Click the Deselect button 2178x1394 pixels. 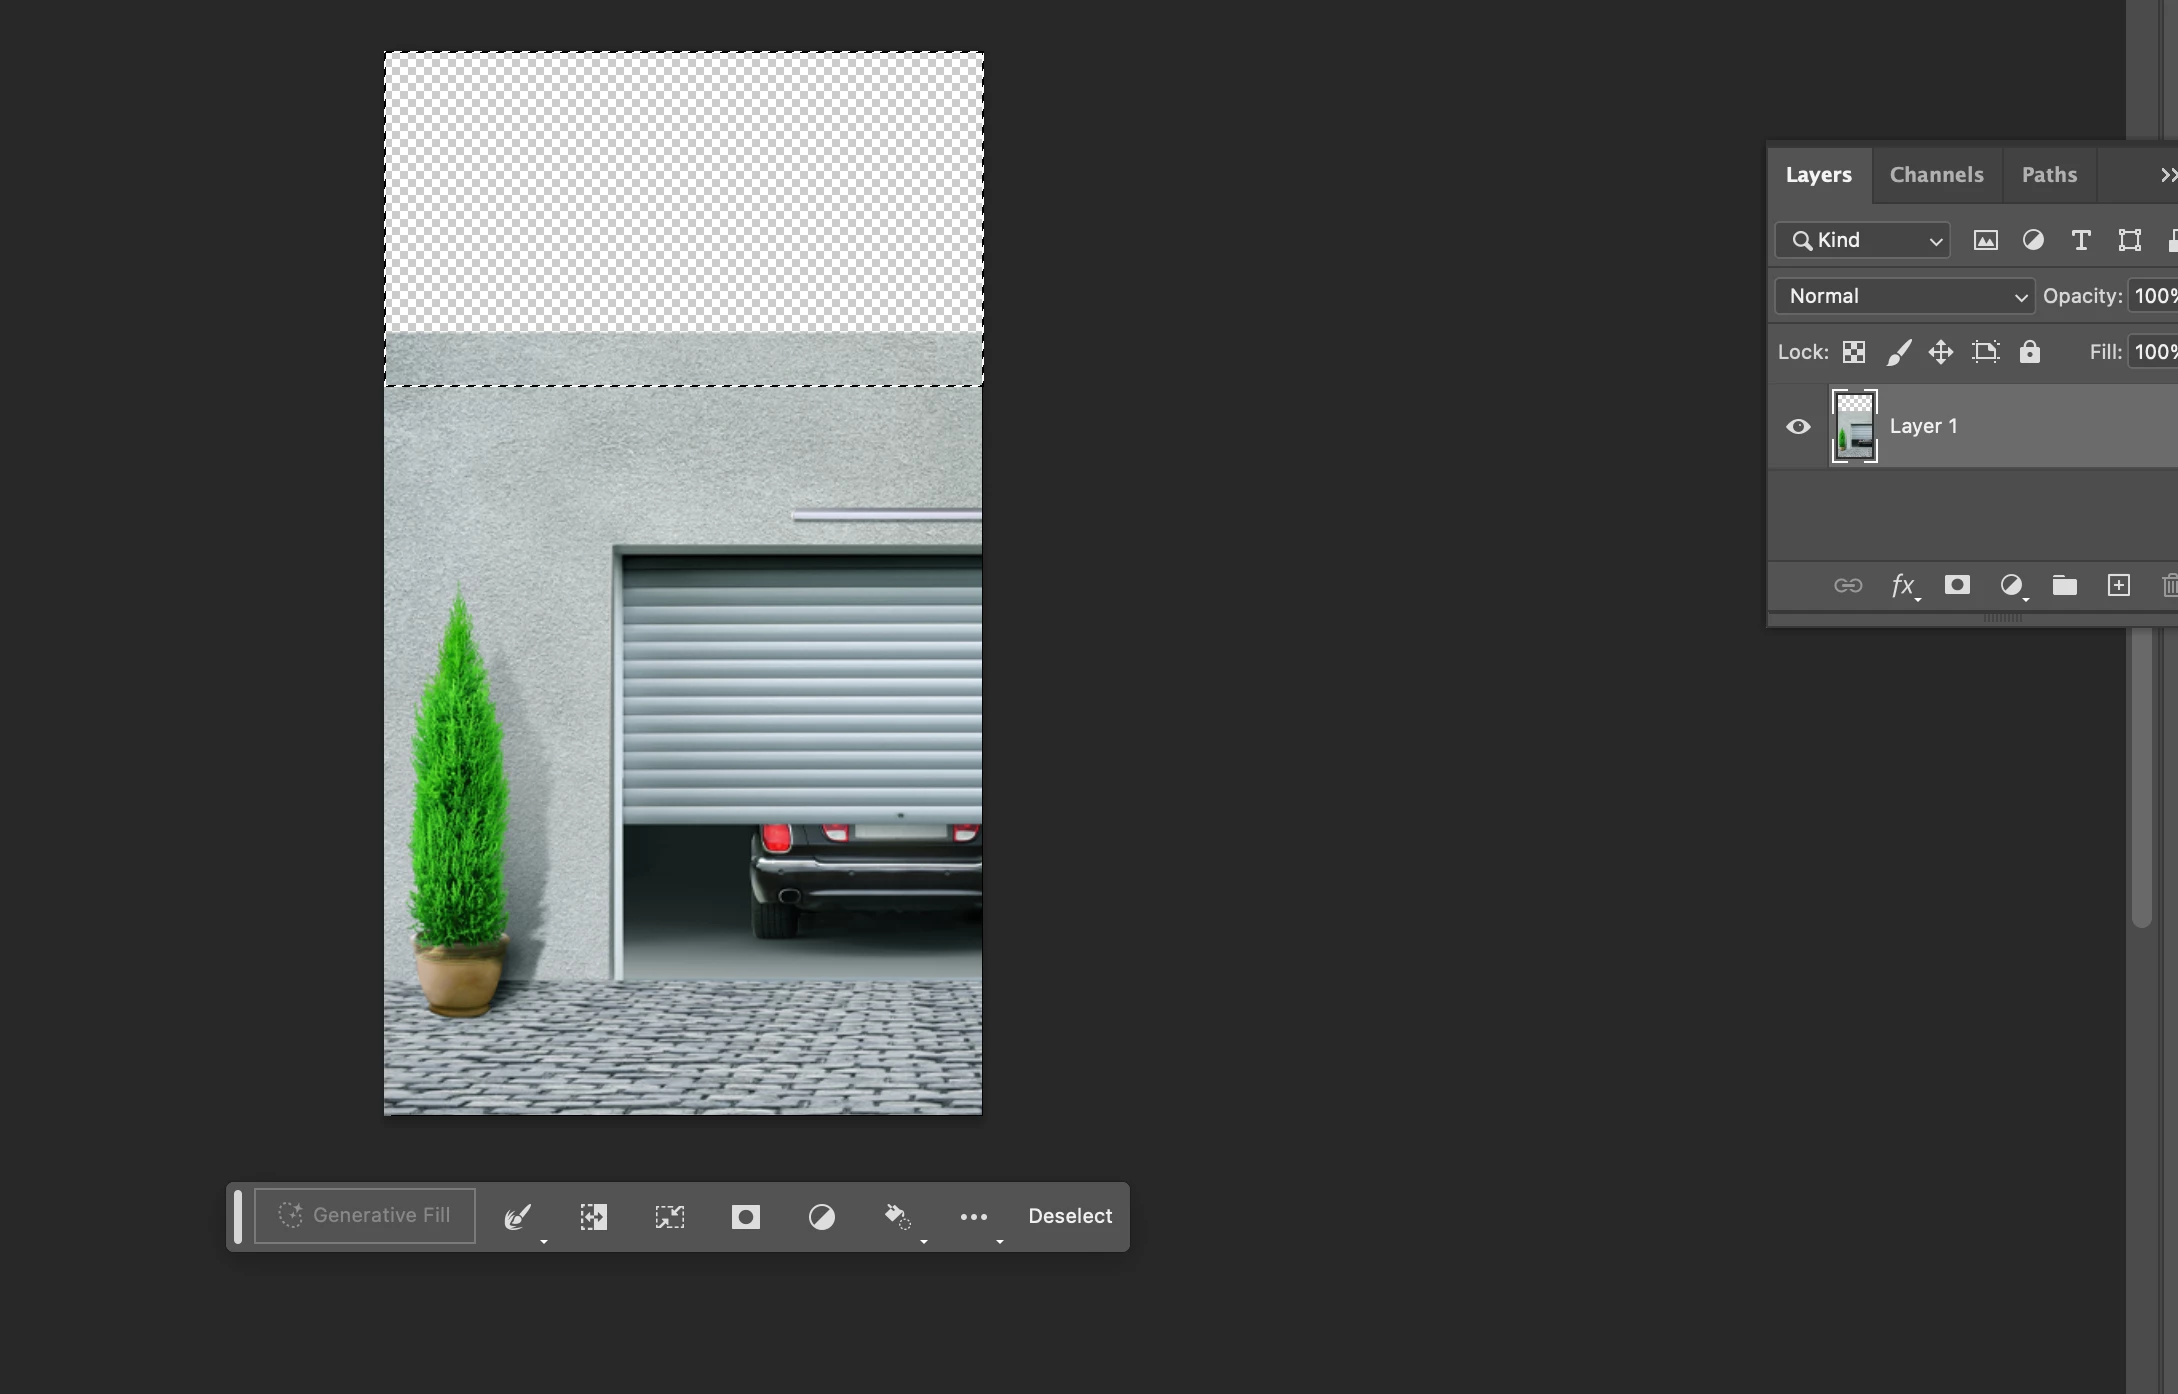pyautogui.click(x=1069, y=1216)
